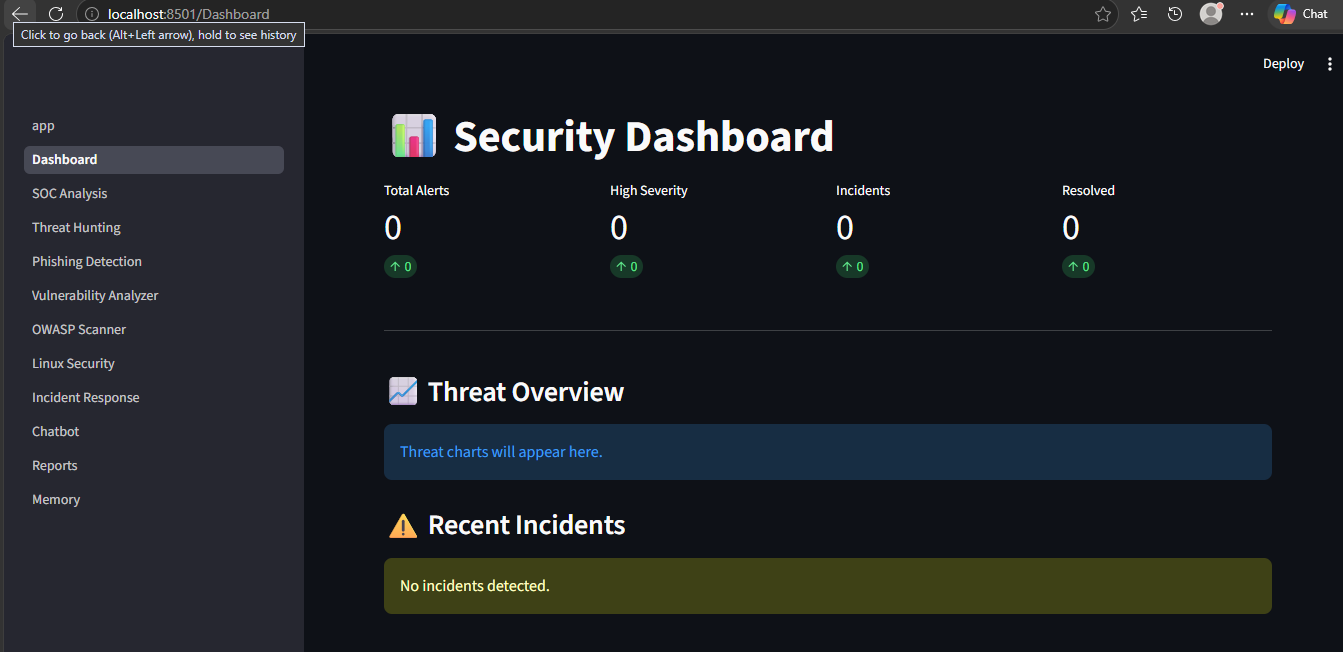Click the site info icon in address bar

click(x=92, y=14)
